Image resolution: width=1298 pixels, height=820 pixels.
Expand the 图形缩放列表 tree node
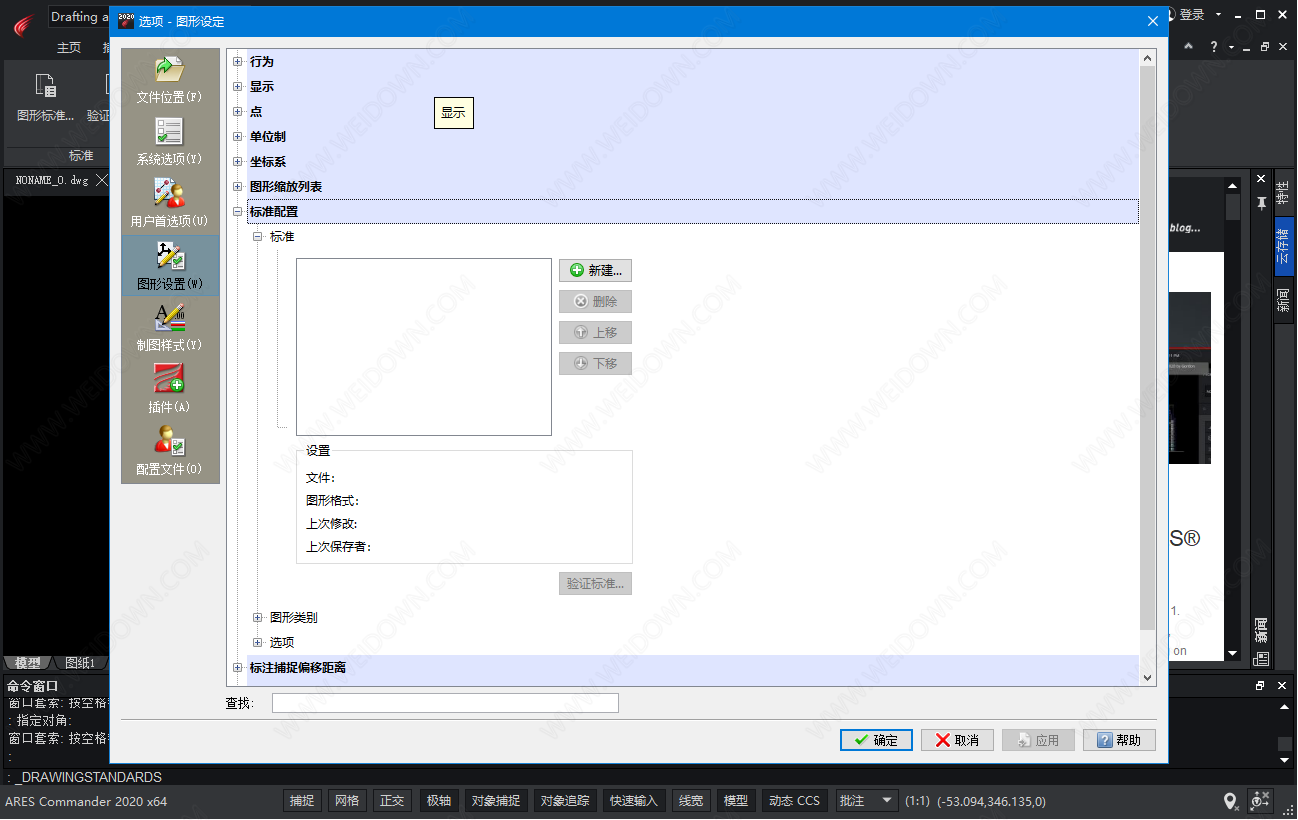click(x=238, y=187)
